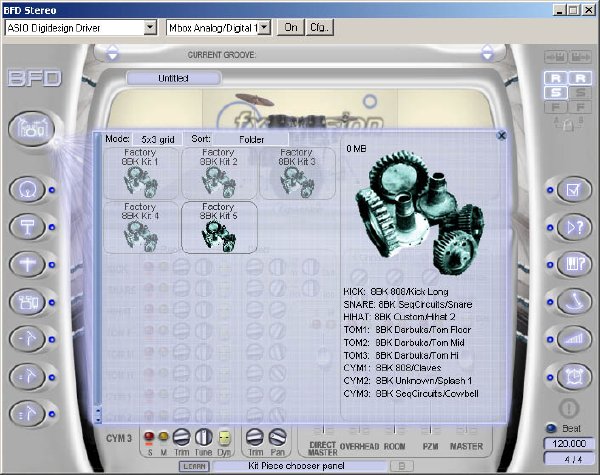Click the left save-disk icon at top right
The height and width of the screenshot is (475, 600).
[556, 58]
